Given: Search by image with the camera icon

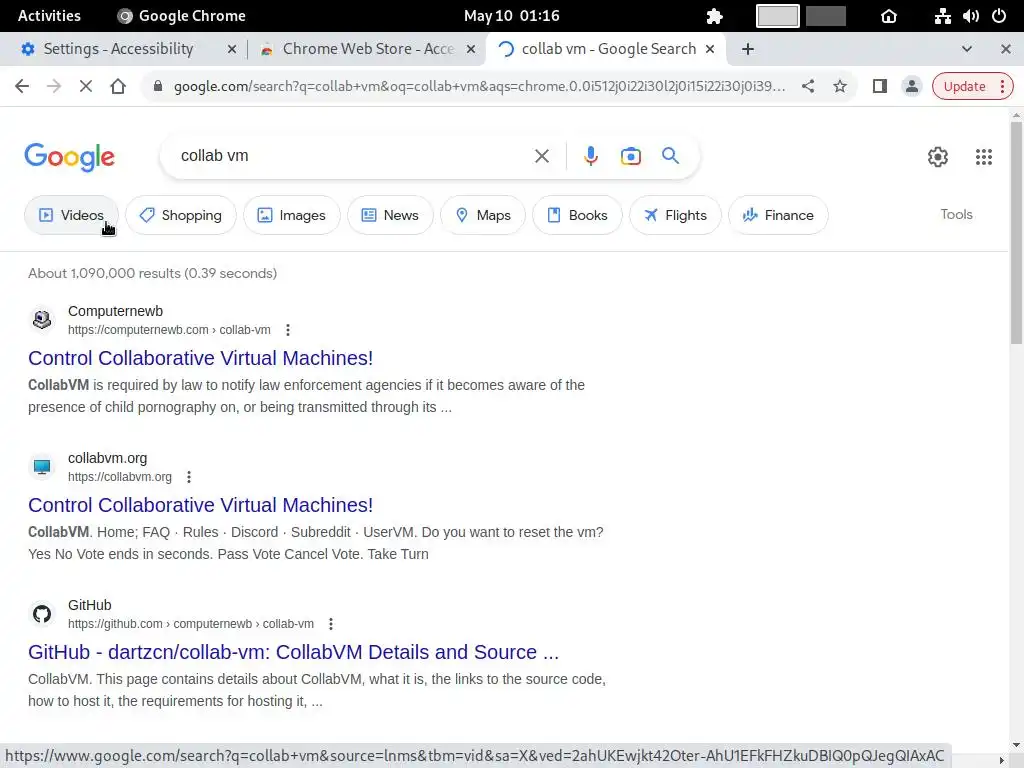Looking at the screenshot, I should [631, 156].
